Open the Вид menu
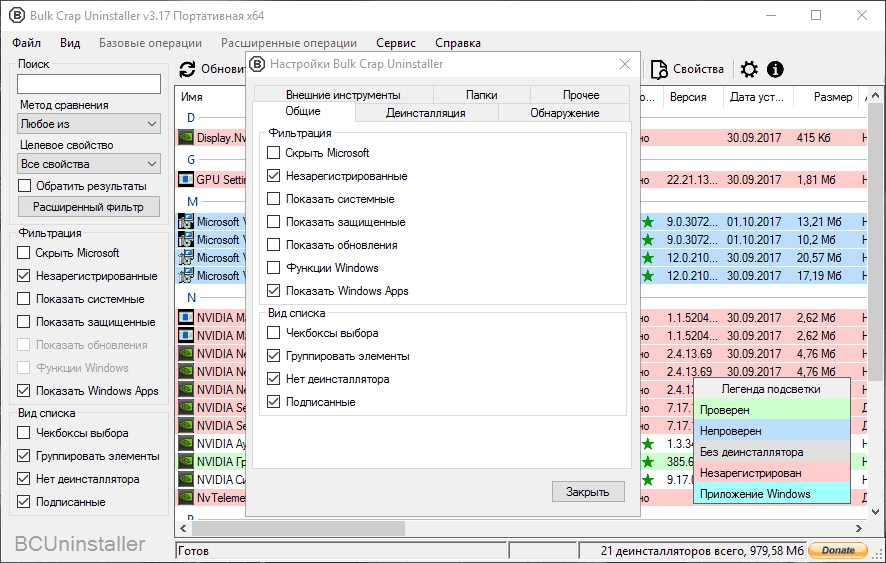Image resolution: width=886 pixels, height=563 pixels. tap(70, 43)
